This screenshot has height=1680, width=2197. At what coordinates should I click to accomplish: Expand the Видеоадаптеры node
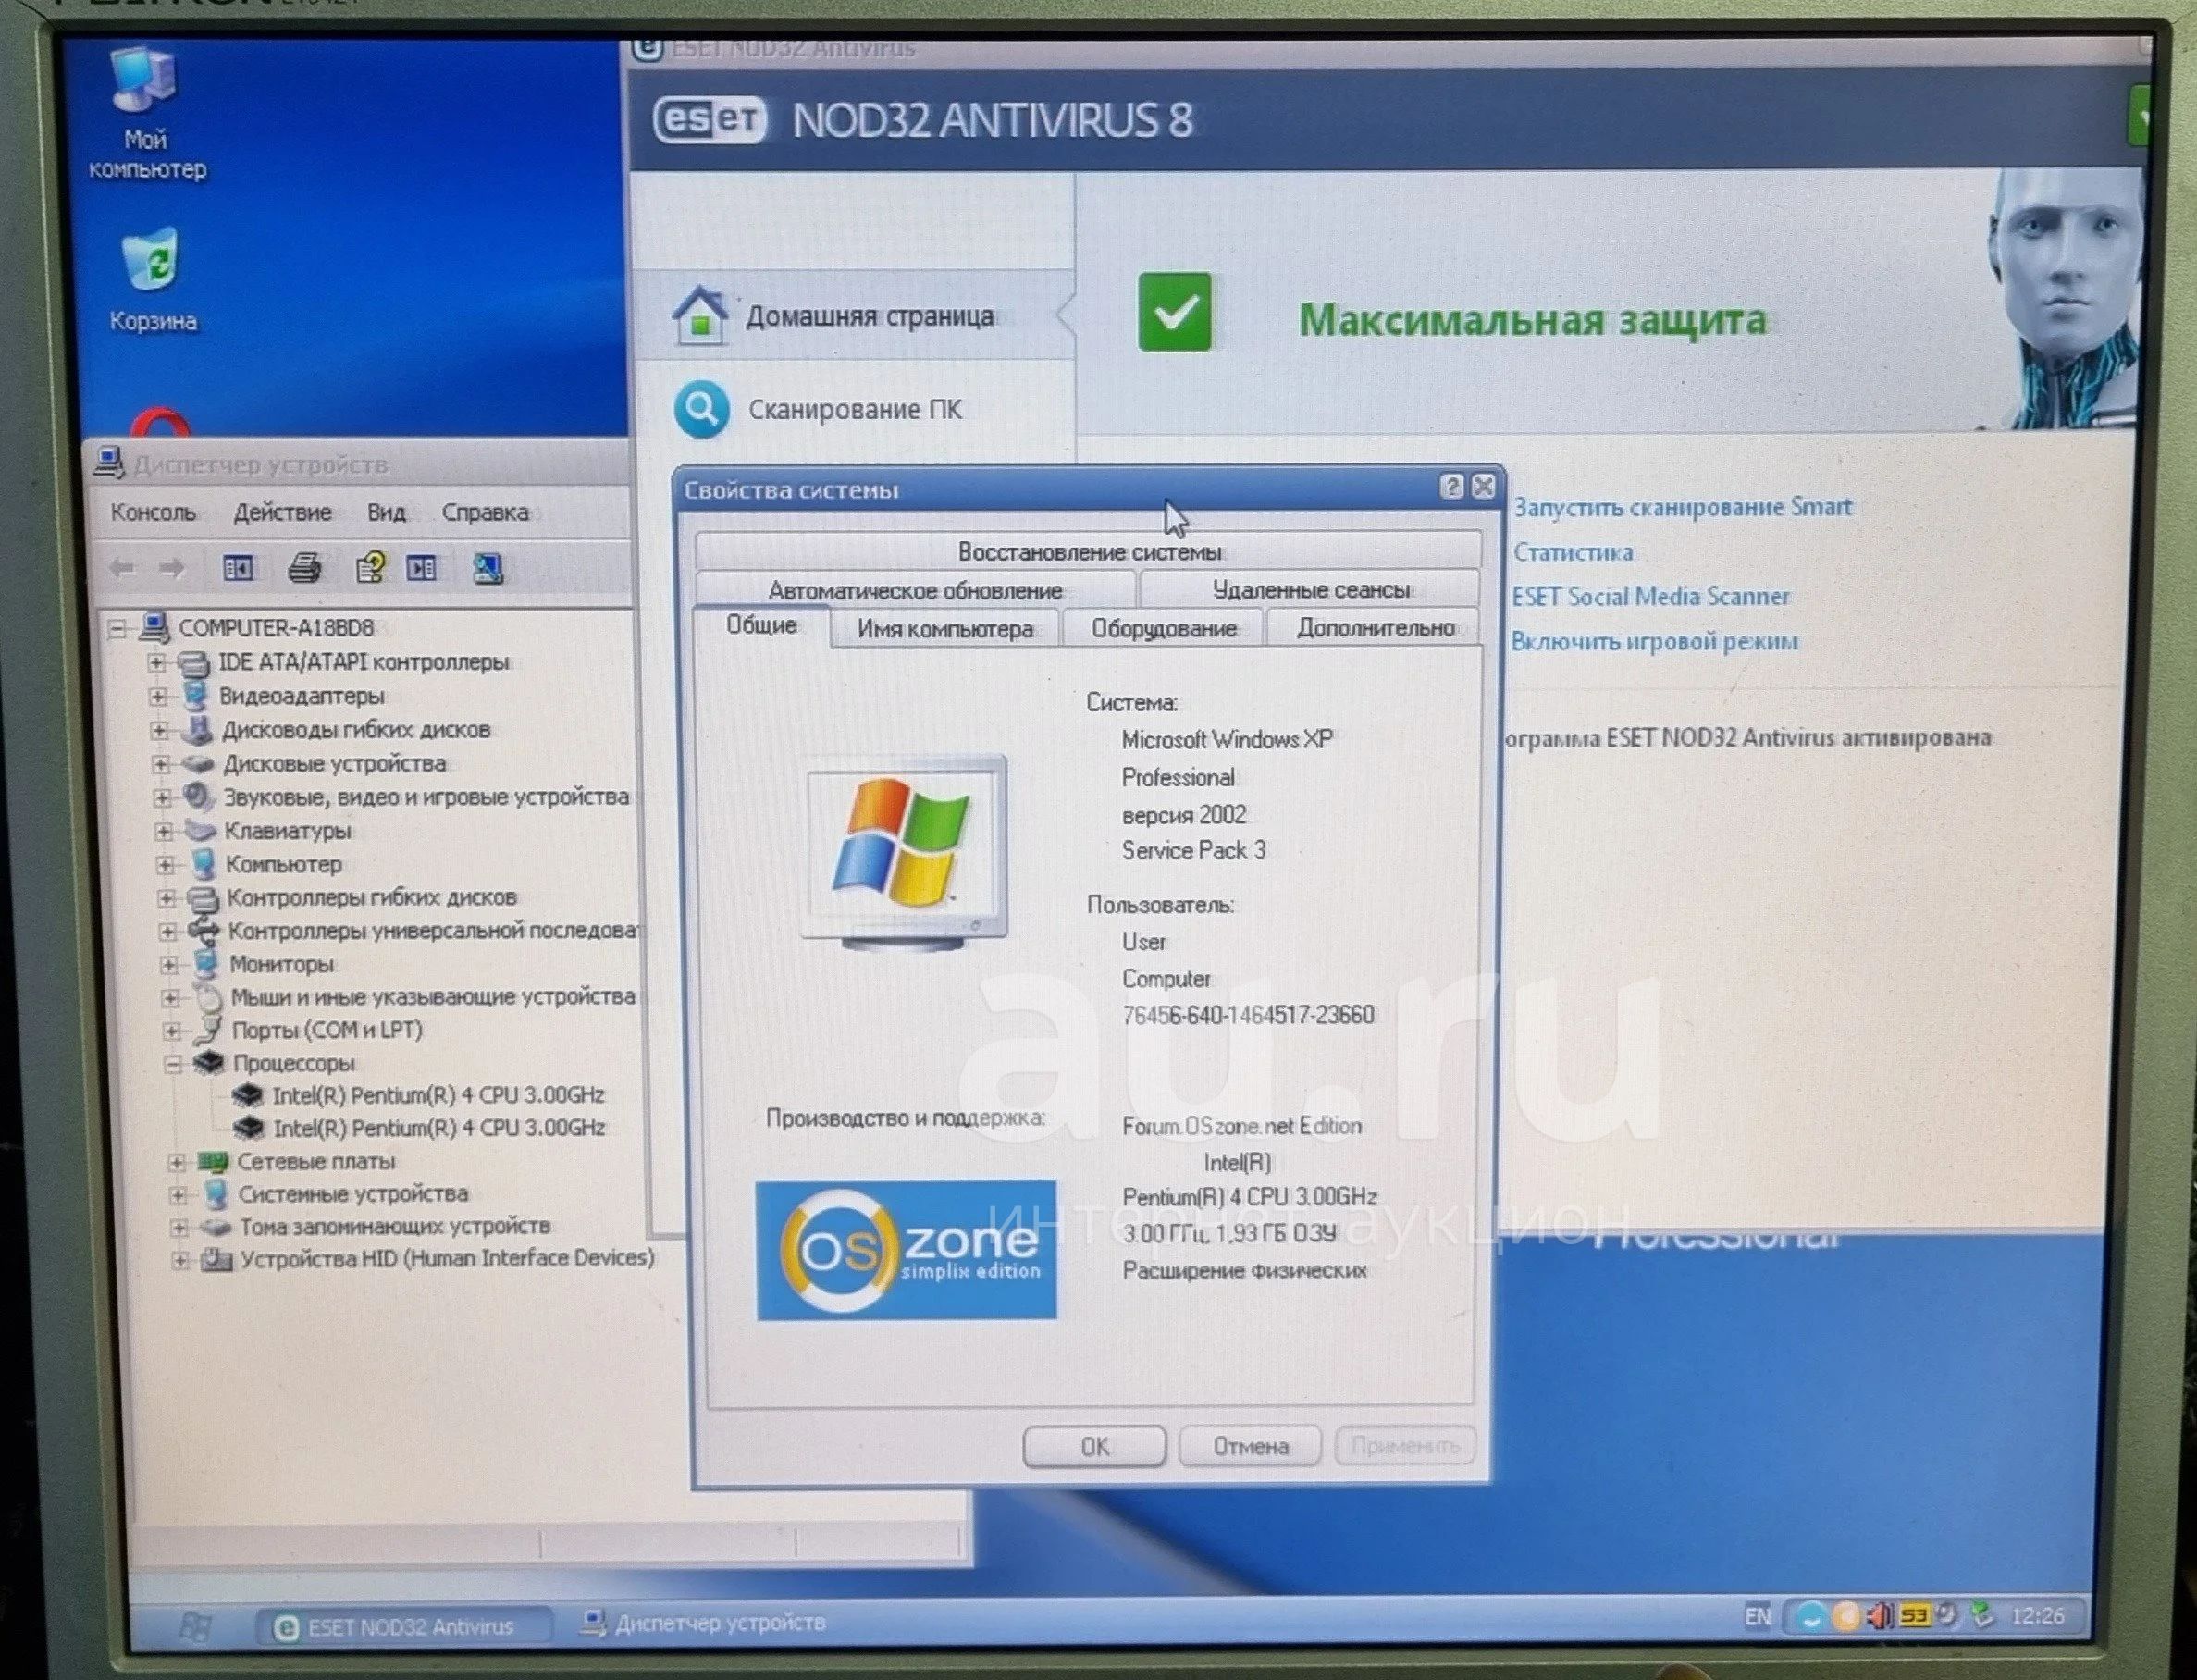click(x=158, y=696)
